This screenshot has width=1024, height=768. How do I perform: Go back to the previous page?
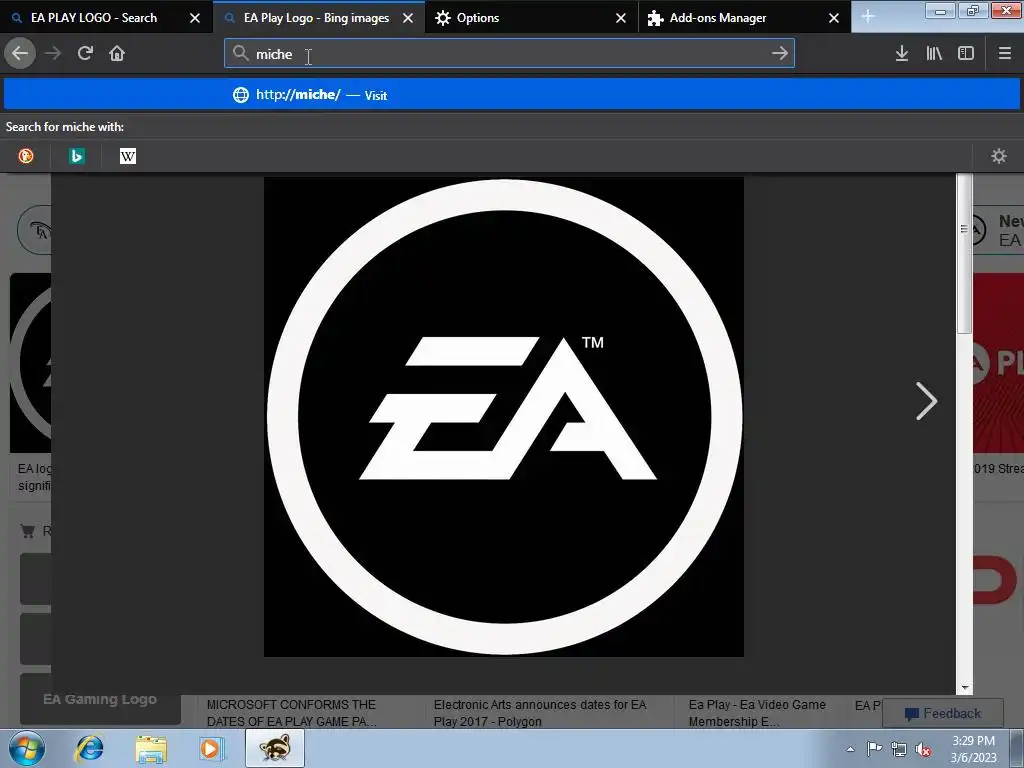[20, 54]
